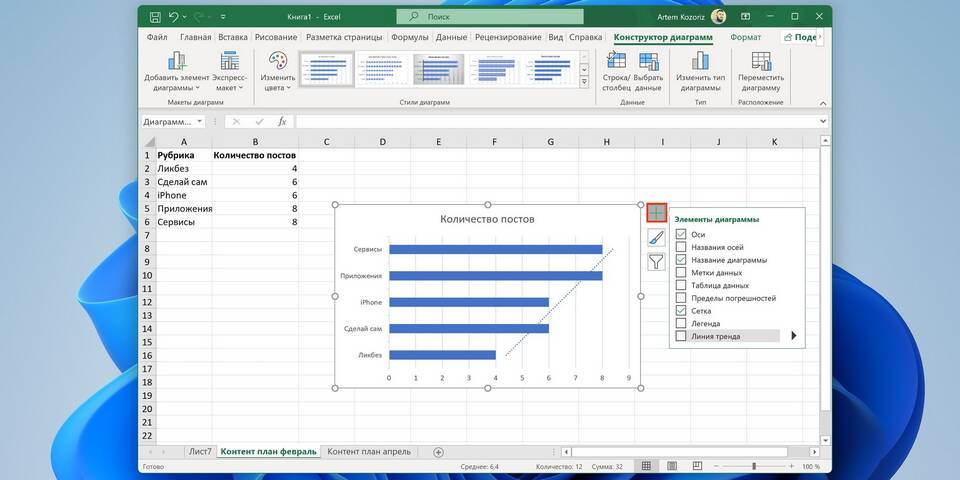This screenshot has width=960, height=480.
Task: Expand the Trendline (Линия тренда) submenu arrow
Action: [794, 336]
